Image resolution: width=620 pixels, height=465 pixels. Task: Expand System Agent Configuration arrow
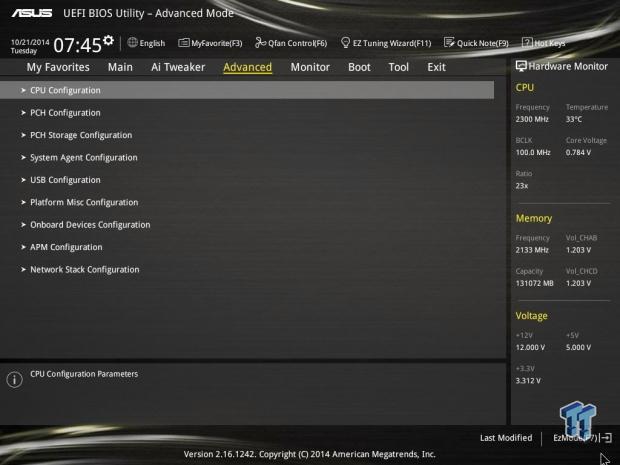23,157
